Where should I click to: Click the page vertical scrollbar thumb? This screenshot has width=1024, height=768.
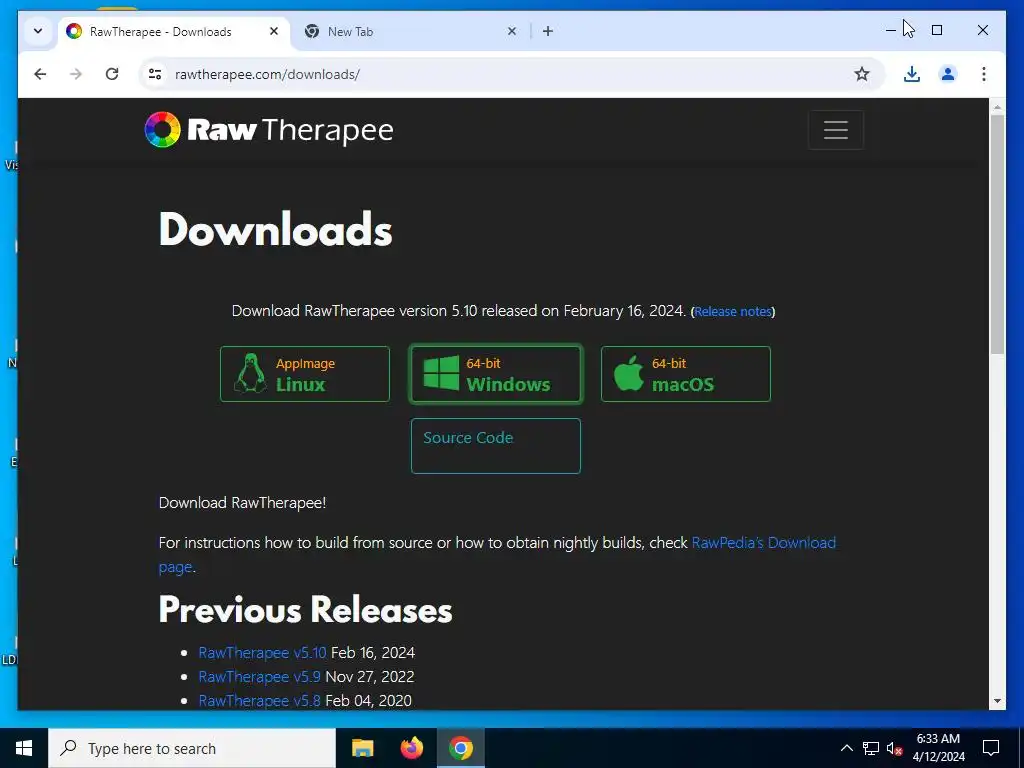pos(997,235)
